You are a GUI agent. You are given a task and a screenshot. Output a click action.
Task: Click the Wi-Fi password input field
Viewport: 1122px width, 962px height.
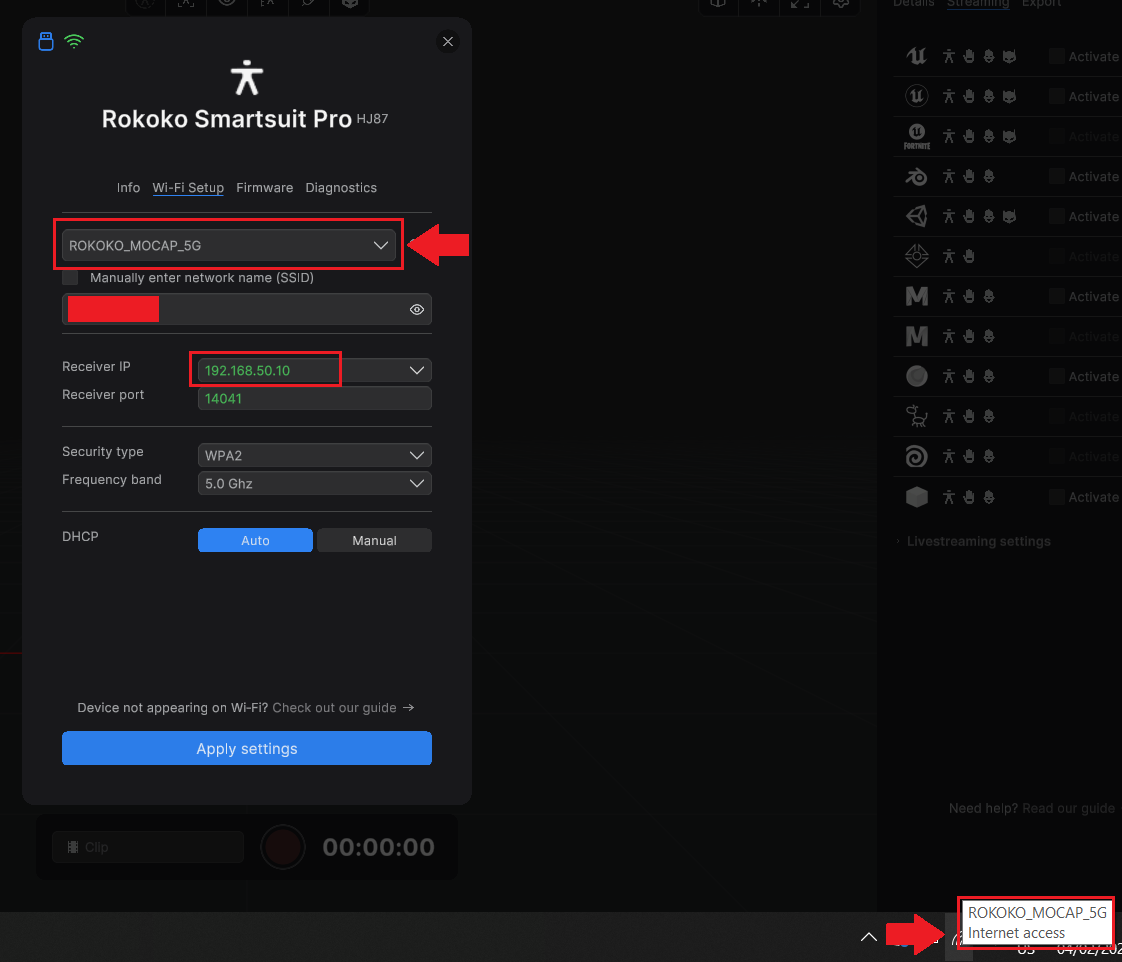coord(247,309)
